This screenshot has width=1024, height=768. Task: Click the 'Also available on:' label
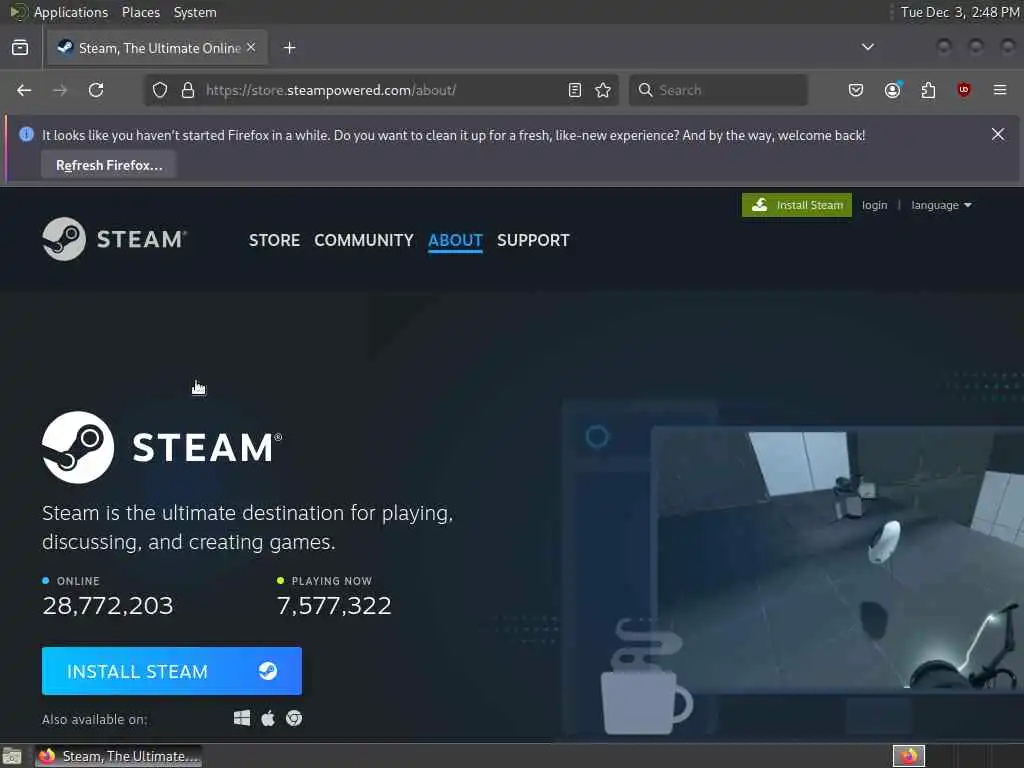point(95,719)
